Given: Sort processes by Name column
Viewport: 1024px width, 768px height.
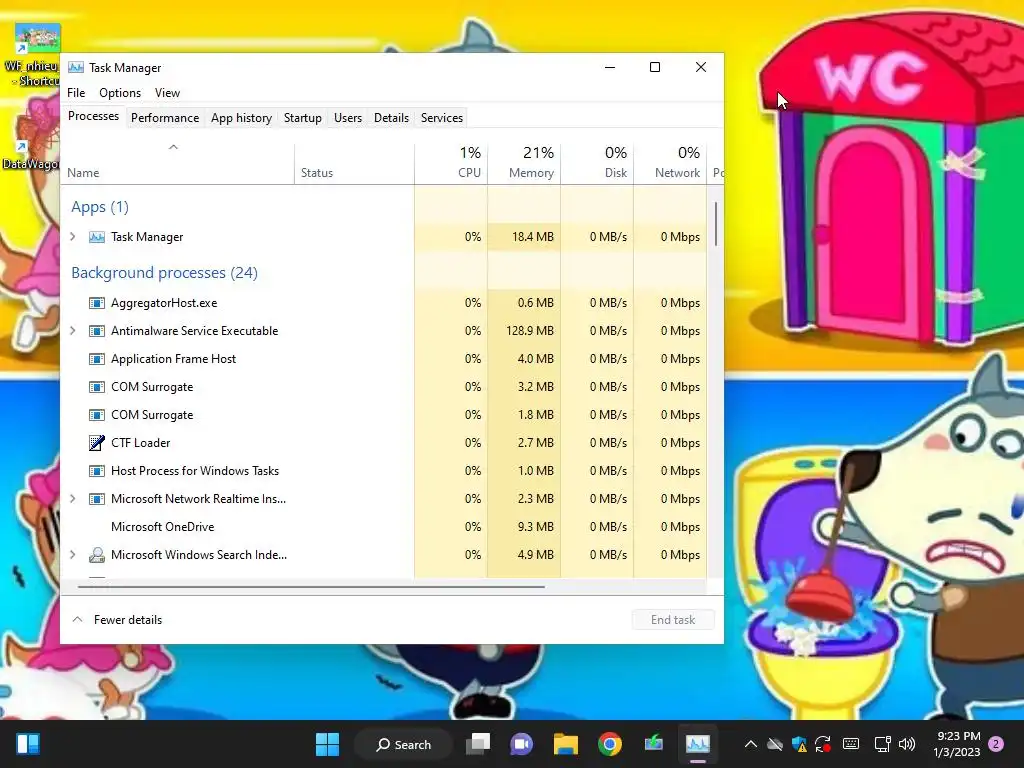Looking at the screenshot, I should pyautogui.click(x=177, y=164).
